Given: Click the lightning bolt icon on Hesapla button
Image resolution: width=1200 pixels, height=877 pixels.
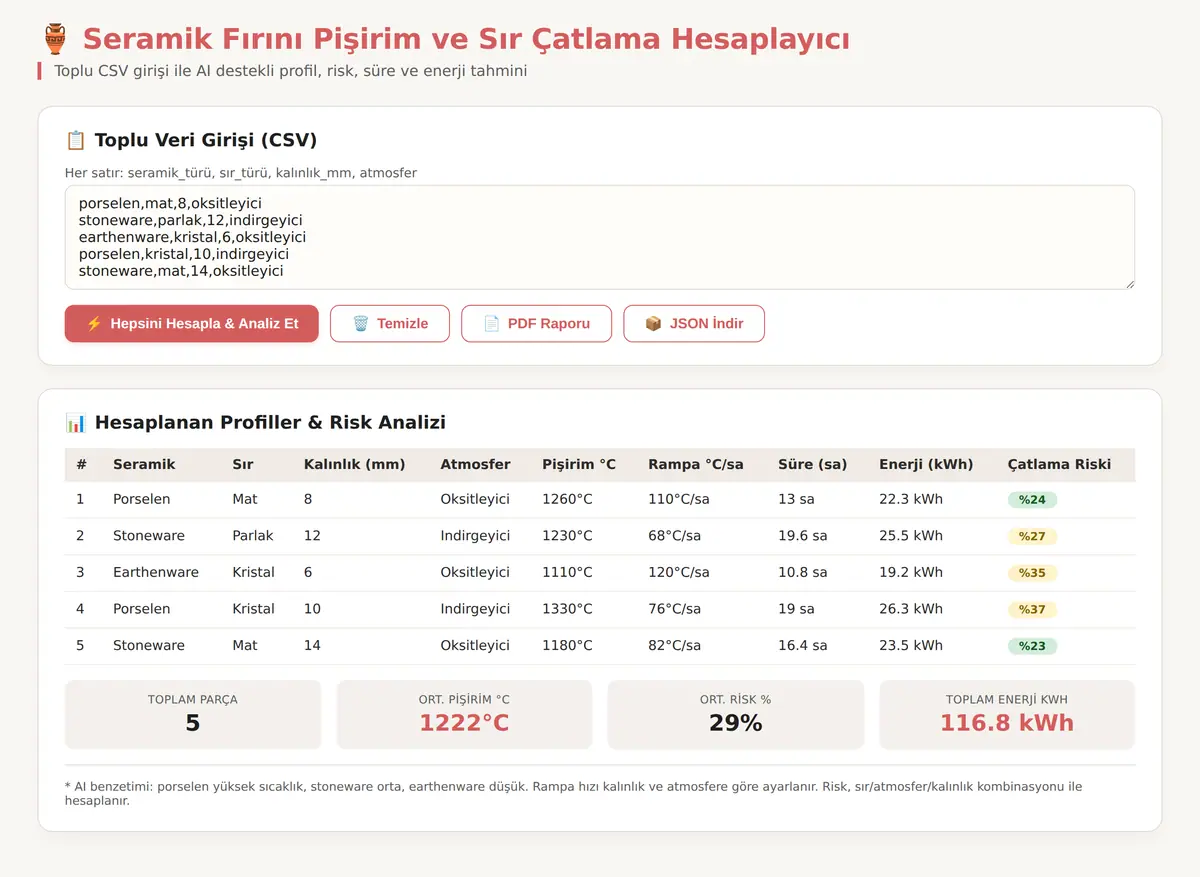Looking at the screenshot, I should click(x=94, y=324).
